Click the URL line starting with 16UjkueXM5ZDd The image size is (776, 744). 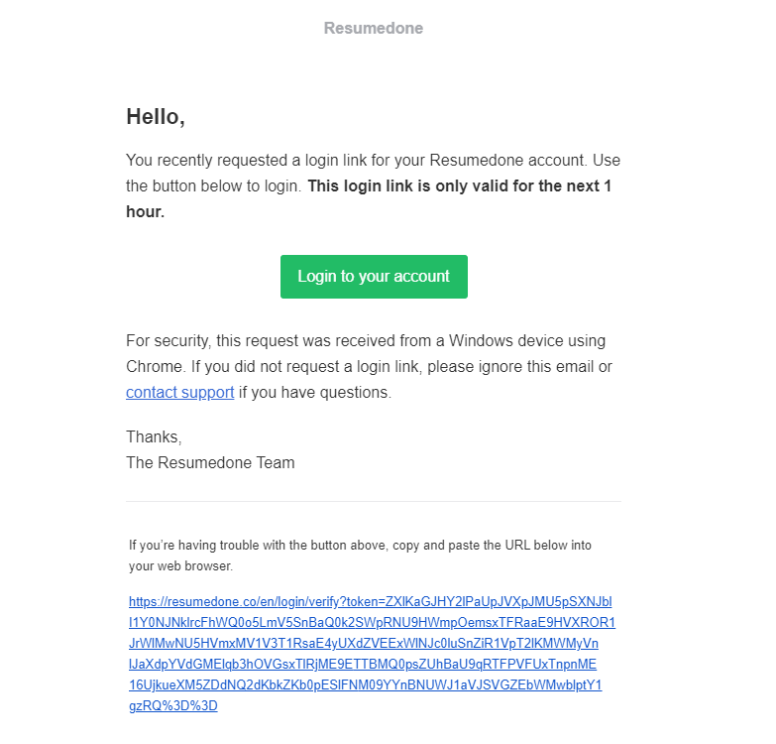tap(365, 685)
